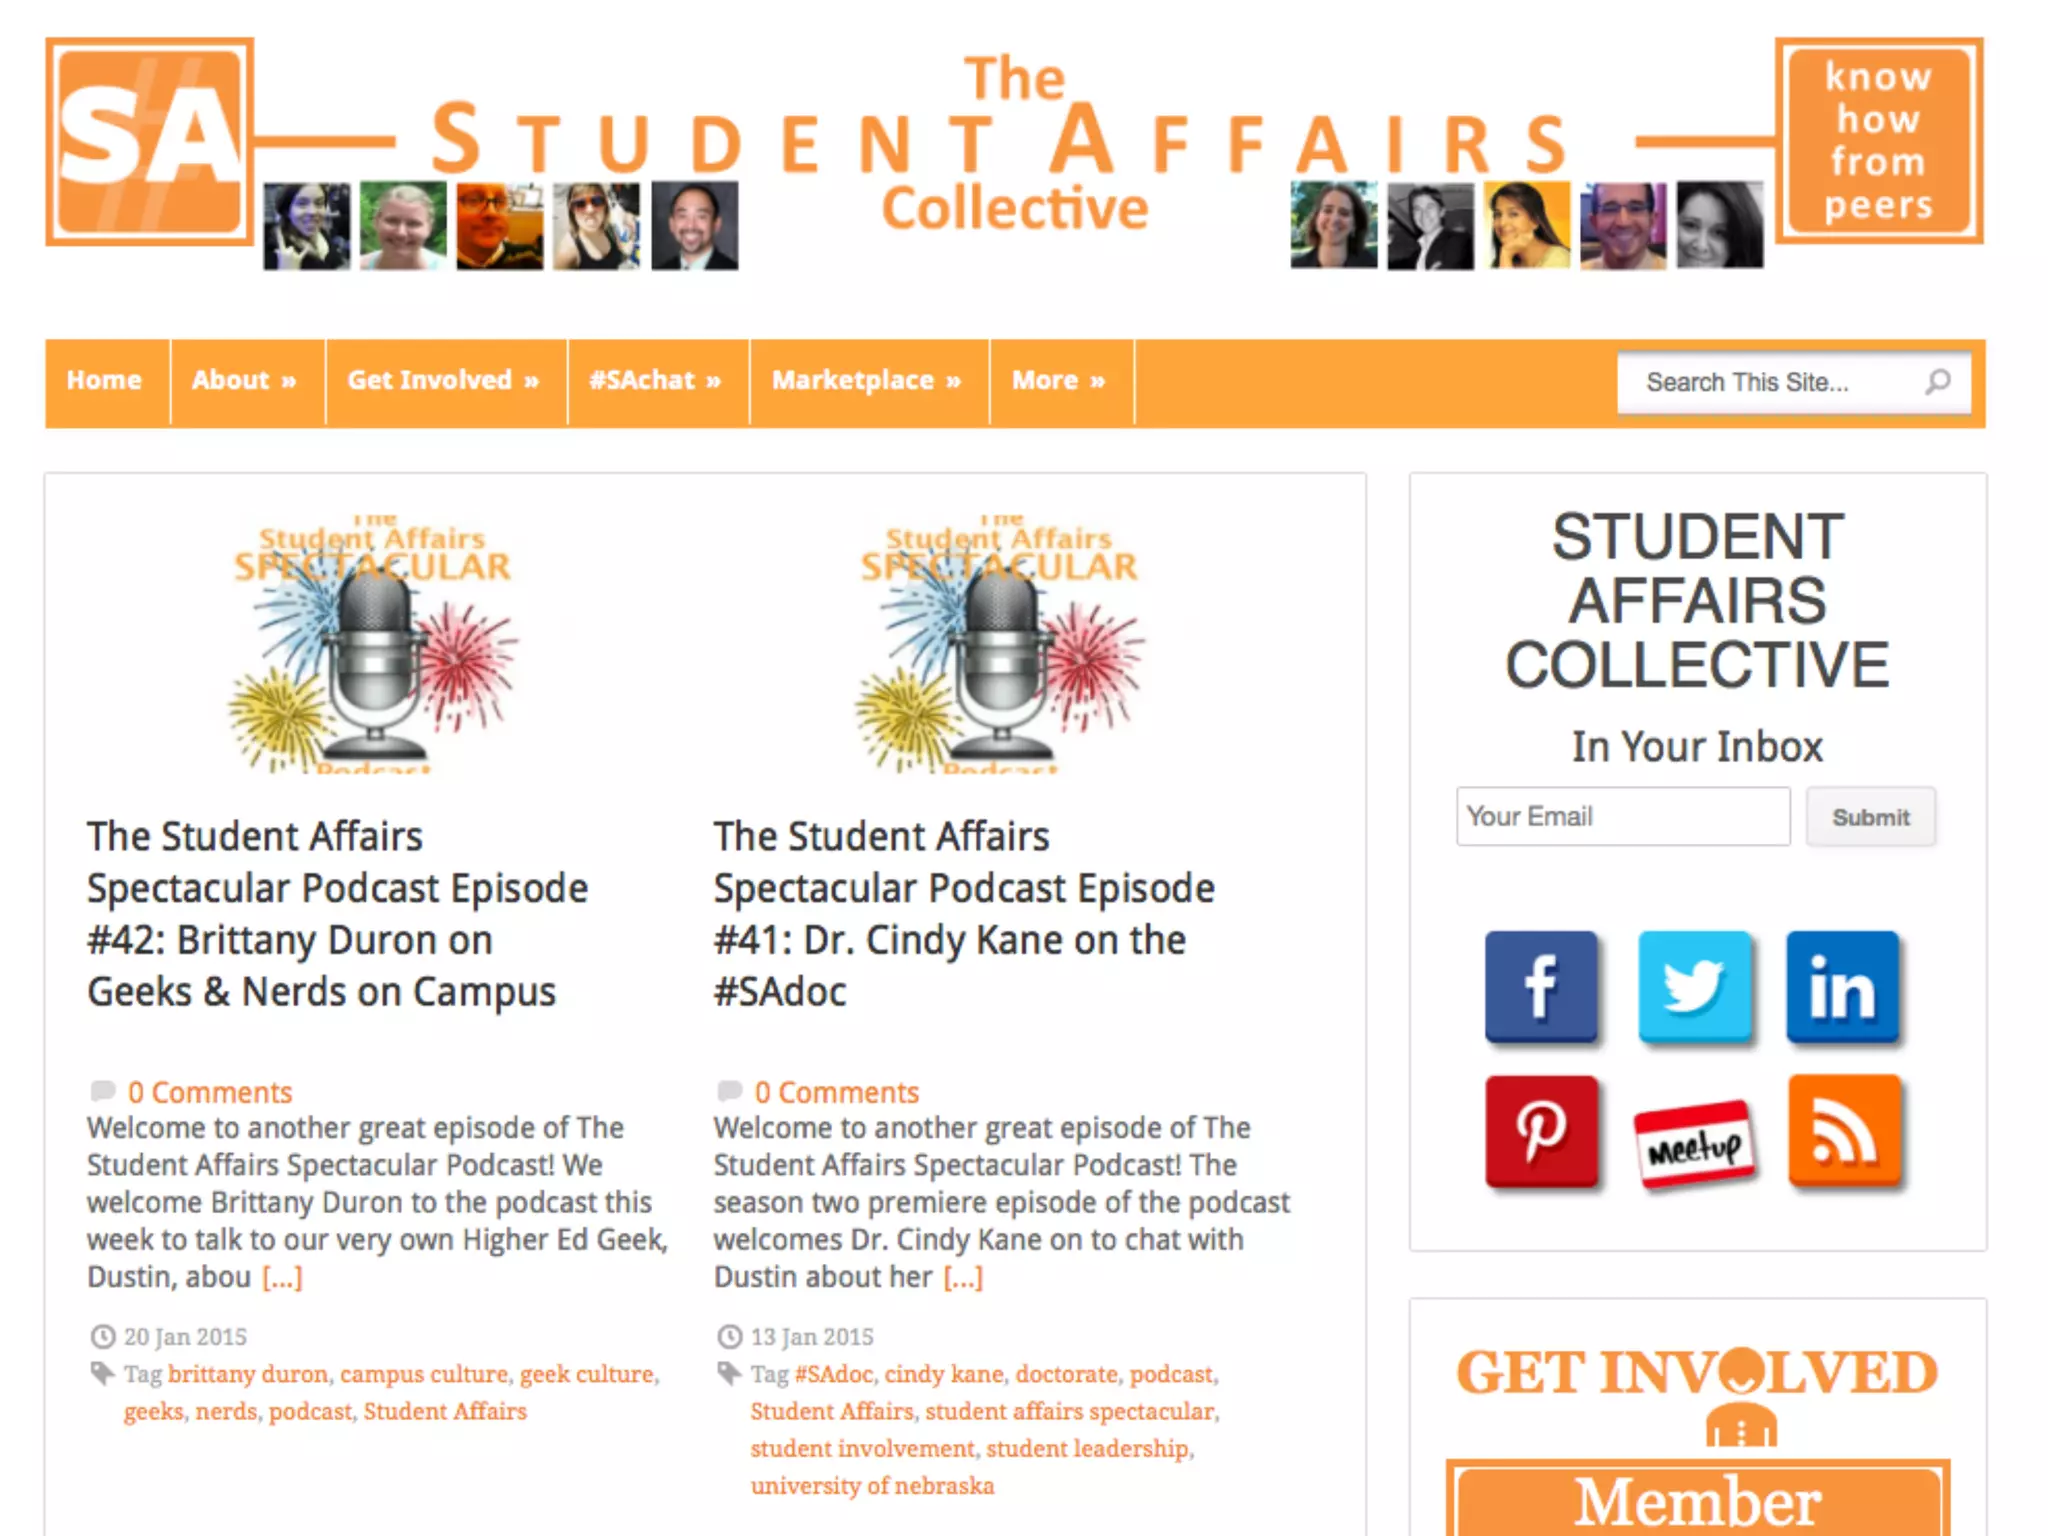Expand the About menu

[247, 381]
